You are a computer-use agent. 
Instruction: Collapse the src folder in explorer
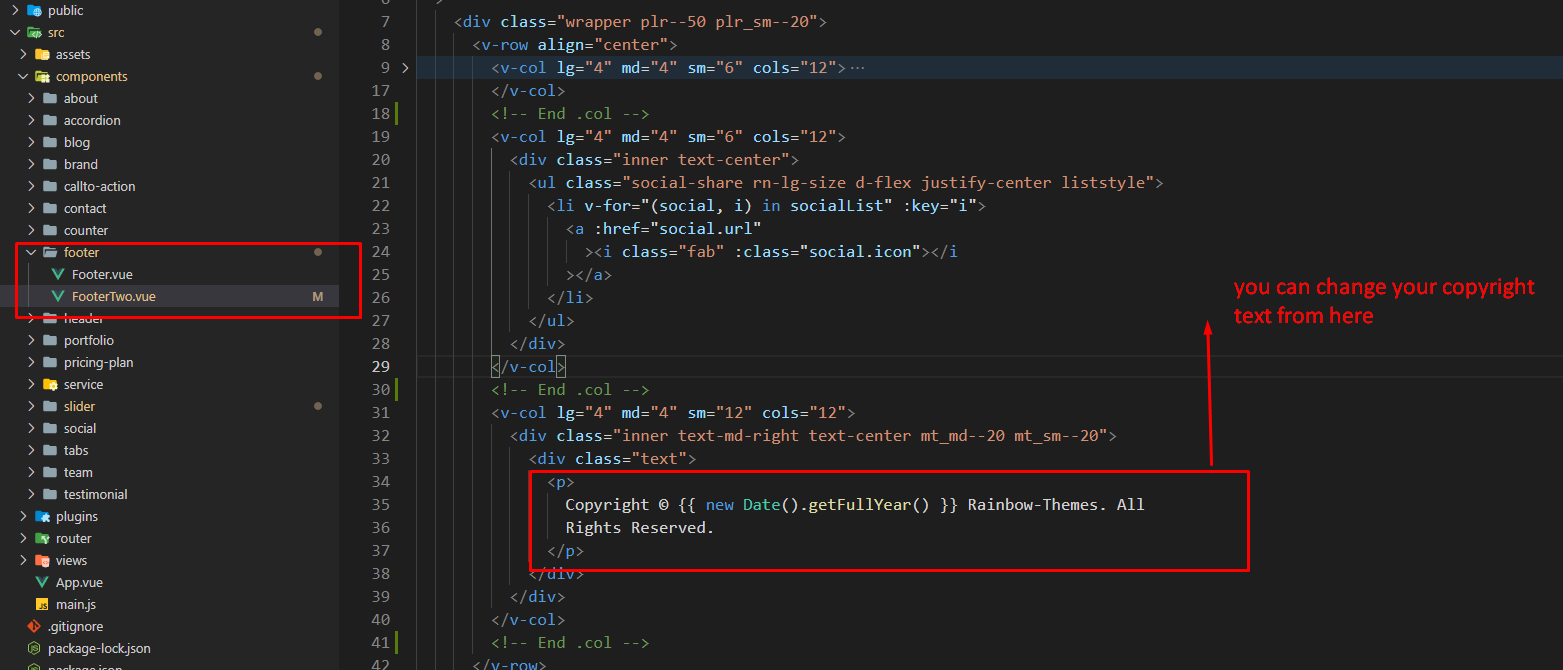[x=15, y=33]
